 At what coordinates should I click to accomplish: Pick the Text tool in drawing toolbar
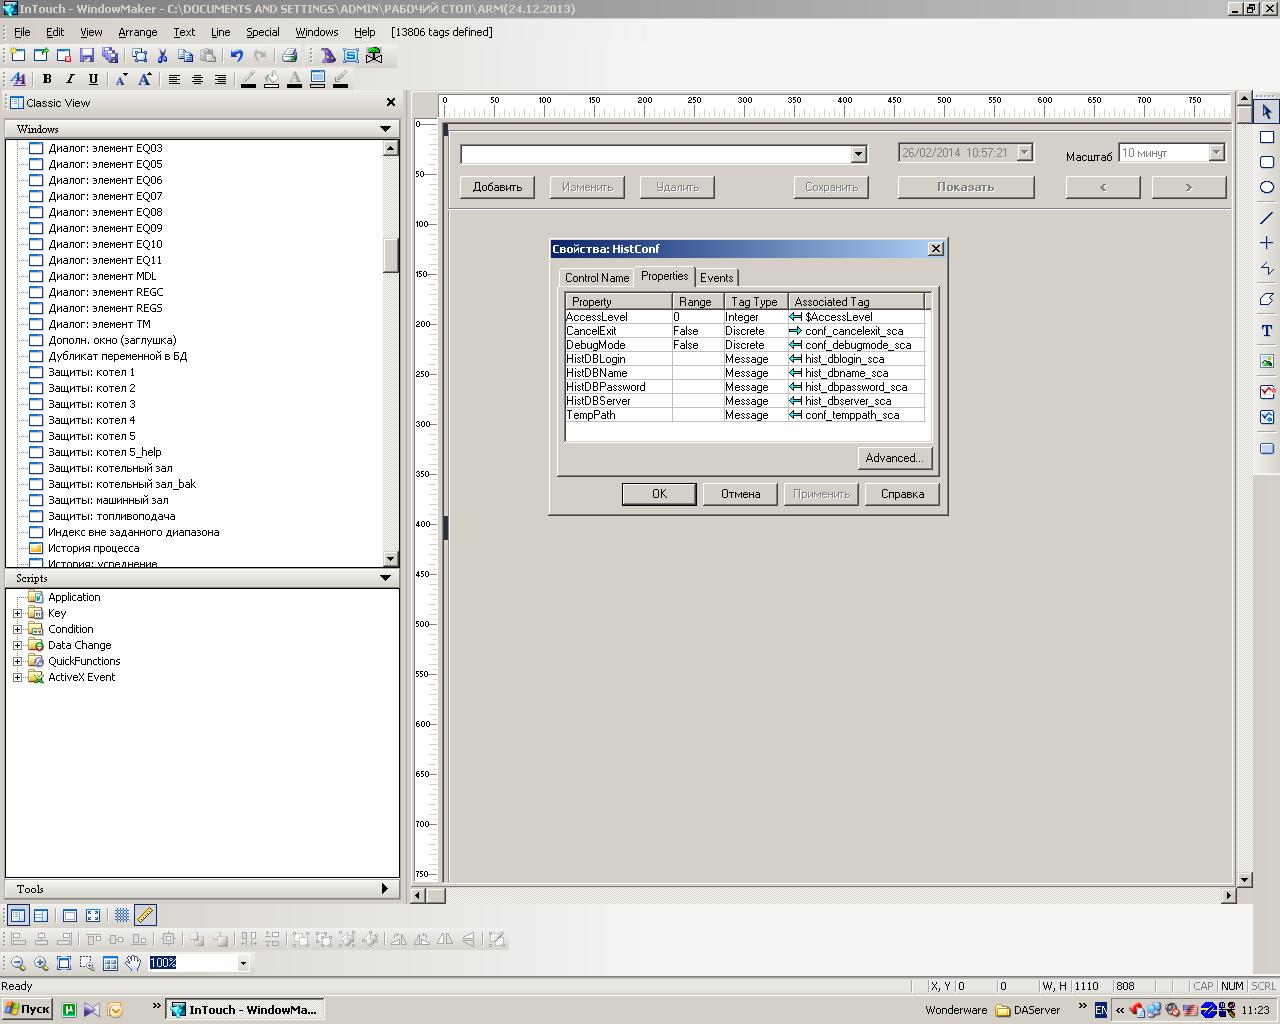pyautogui.click(x=1266, y=331)
